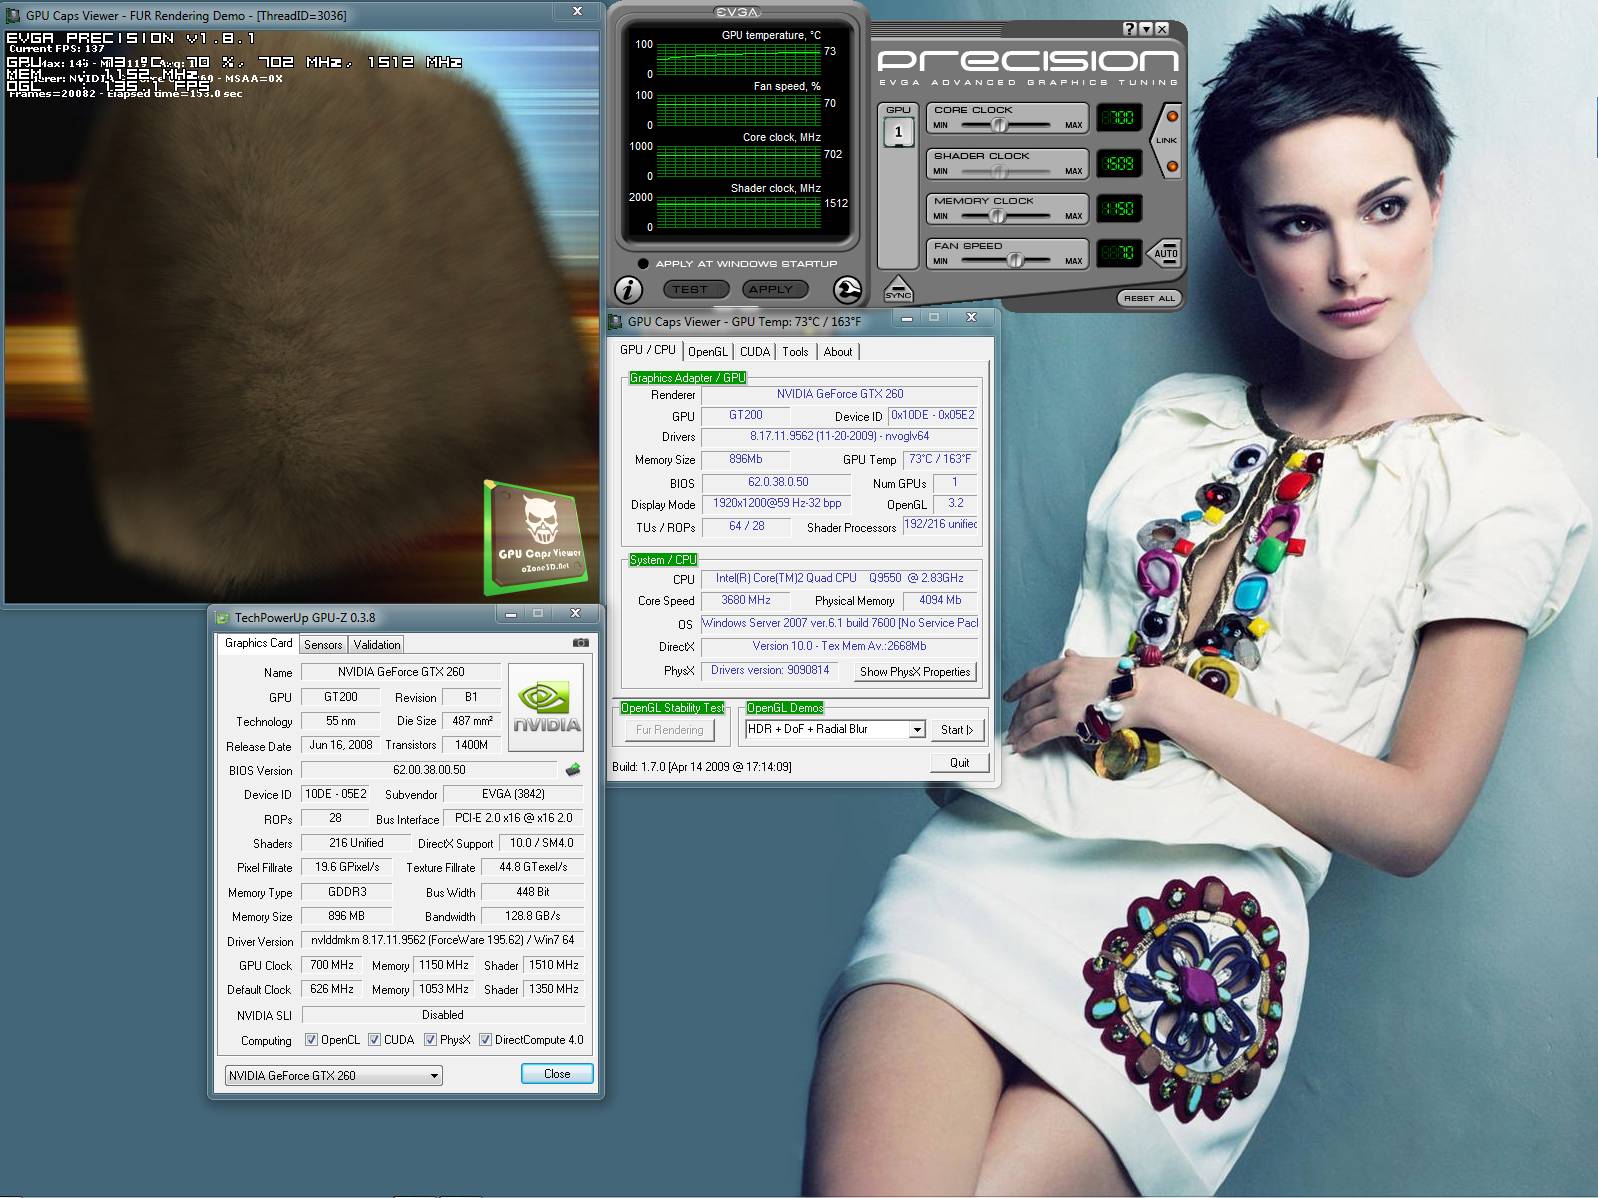Click the BIOS save chip icon in GPU-Z
Image resolution: width=1598 pixels, height=1198 pixels.
[x=573, y=770]
